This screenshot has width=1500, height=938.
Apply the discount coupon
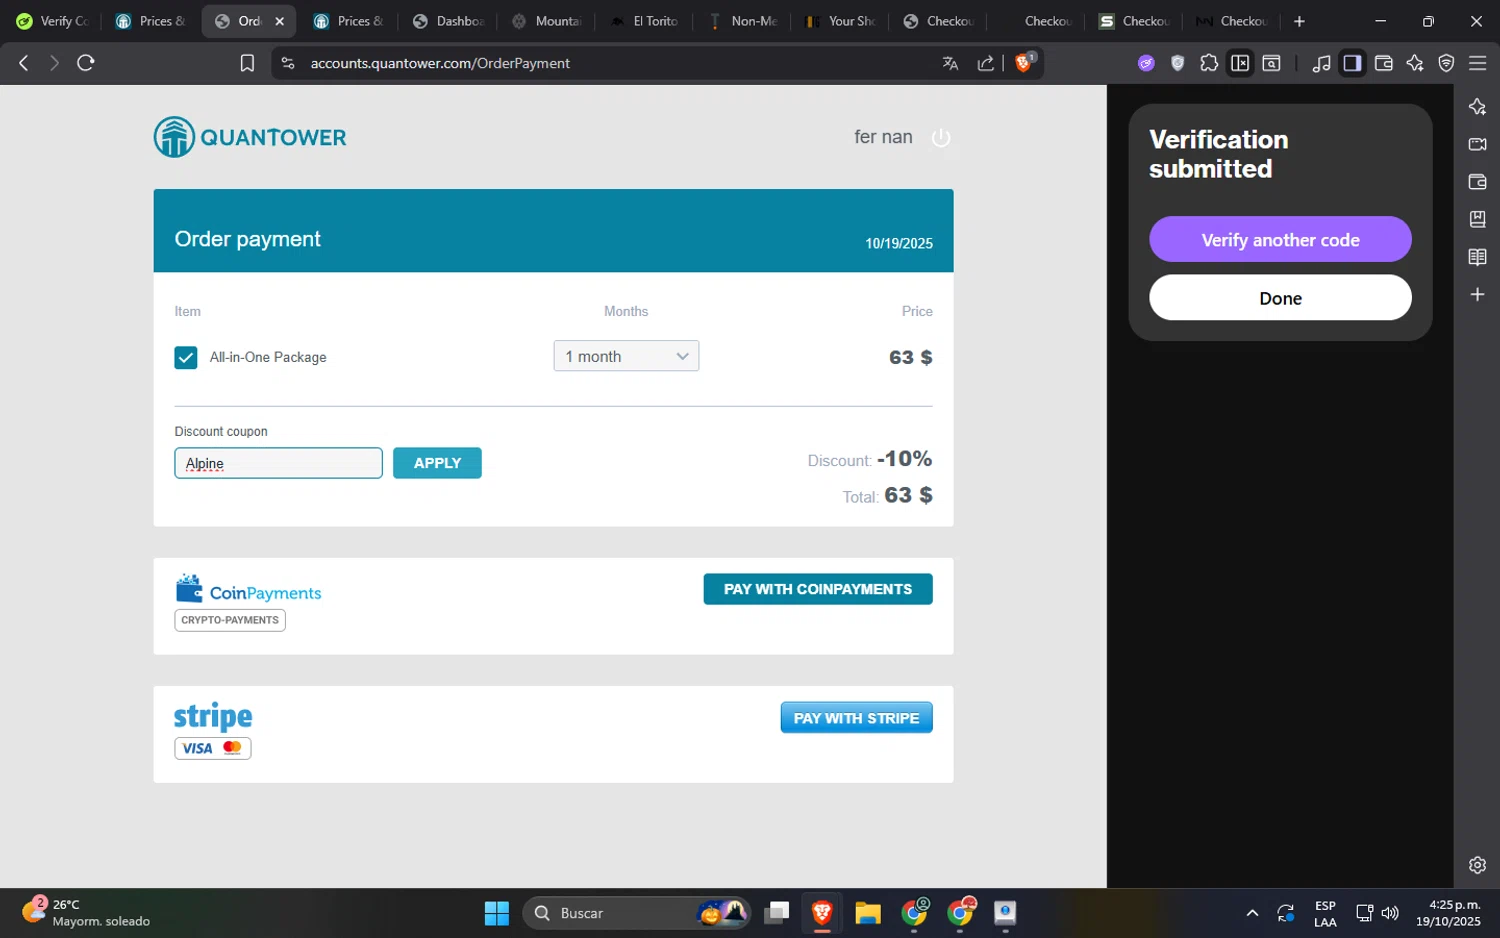(437, 463)
